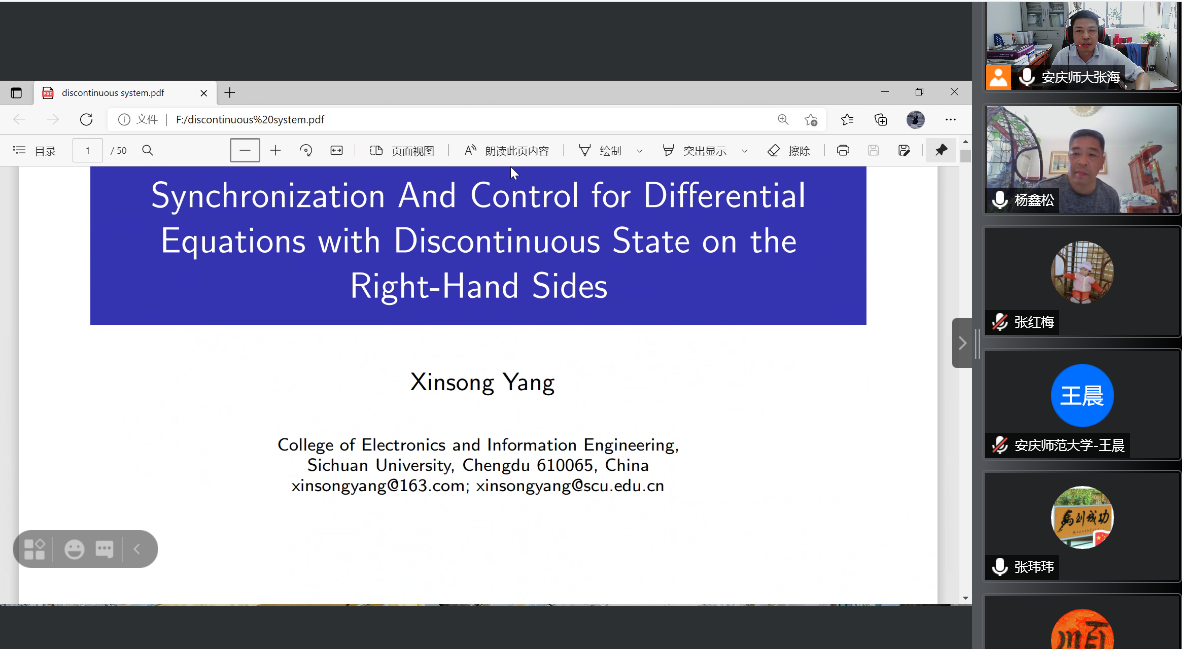
Task: Rotate the PDF page
Action: coord(306,151)
